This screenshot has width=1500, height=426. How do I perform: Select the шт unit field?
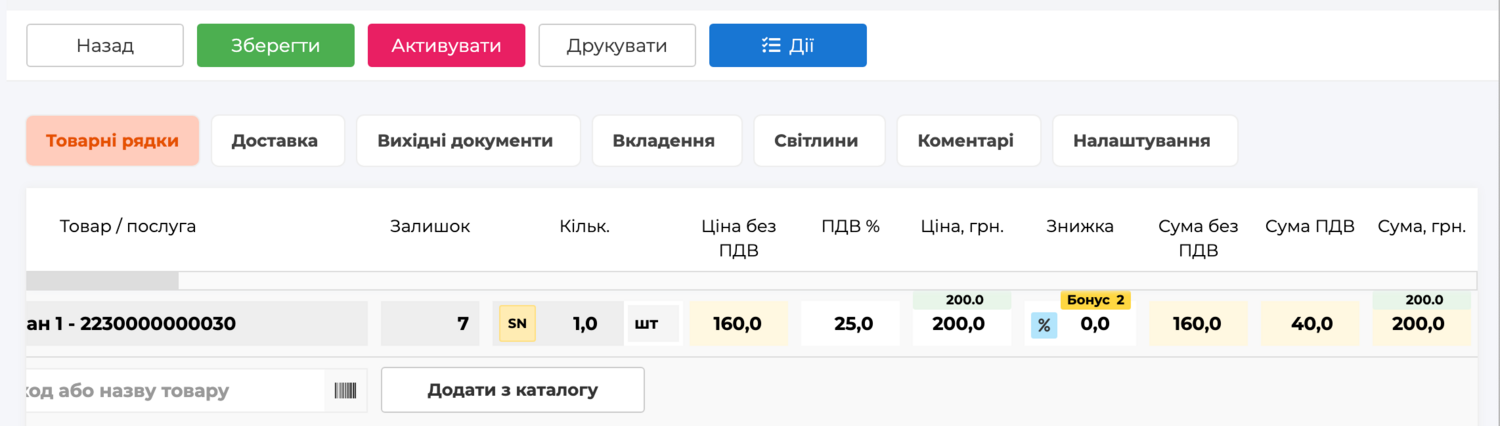tap(654, 324)
